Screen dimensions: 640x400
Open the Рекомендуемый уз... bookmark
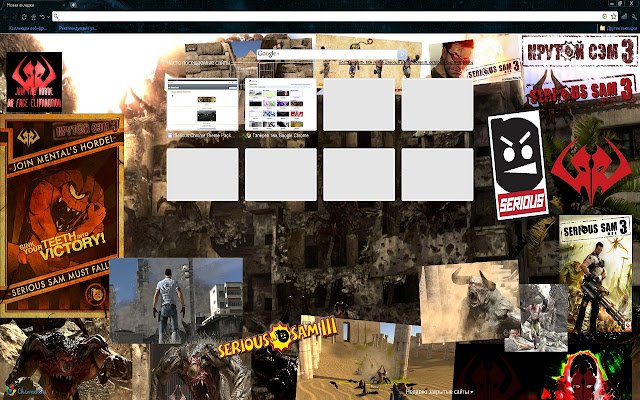tap(78, 29)
